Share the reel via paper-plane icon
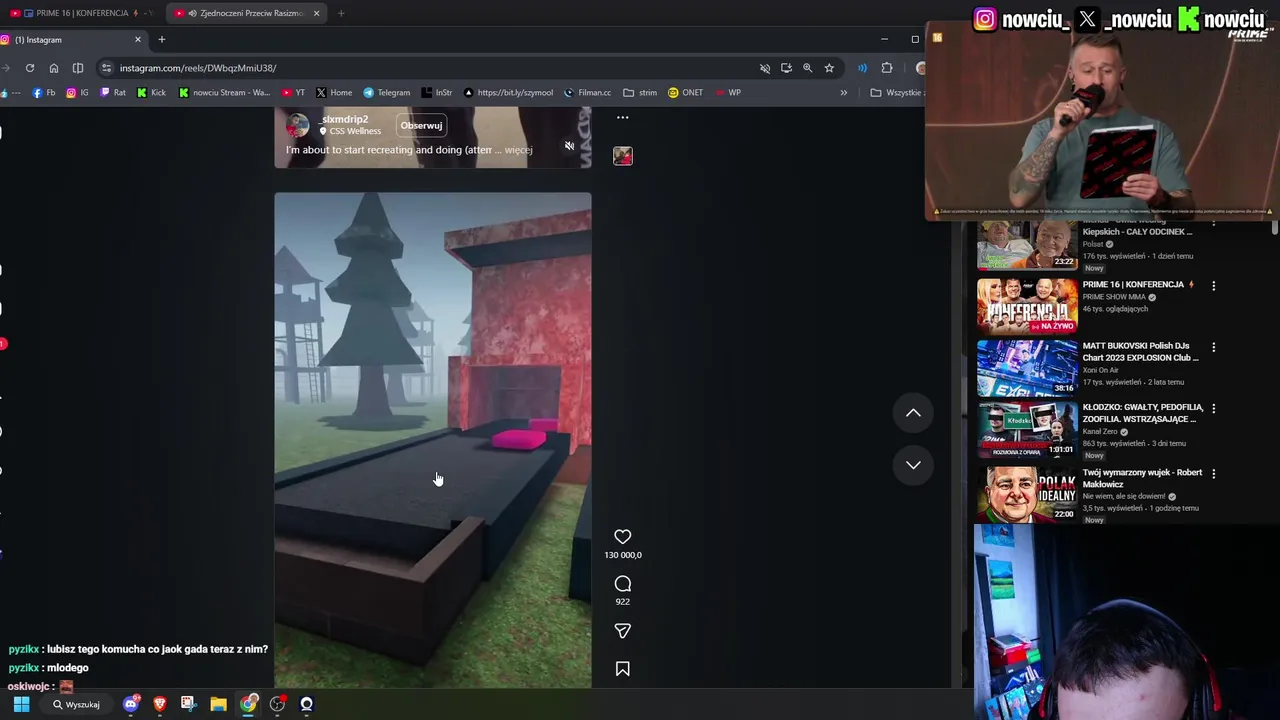1280x720 pixels. [x=622, y=631]
